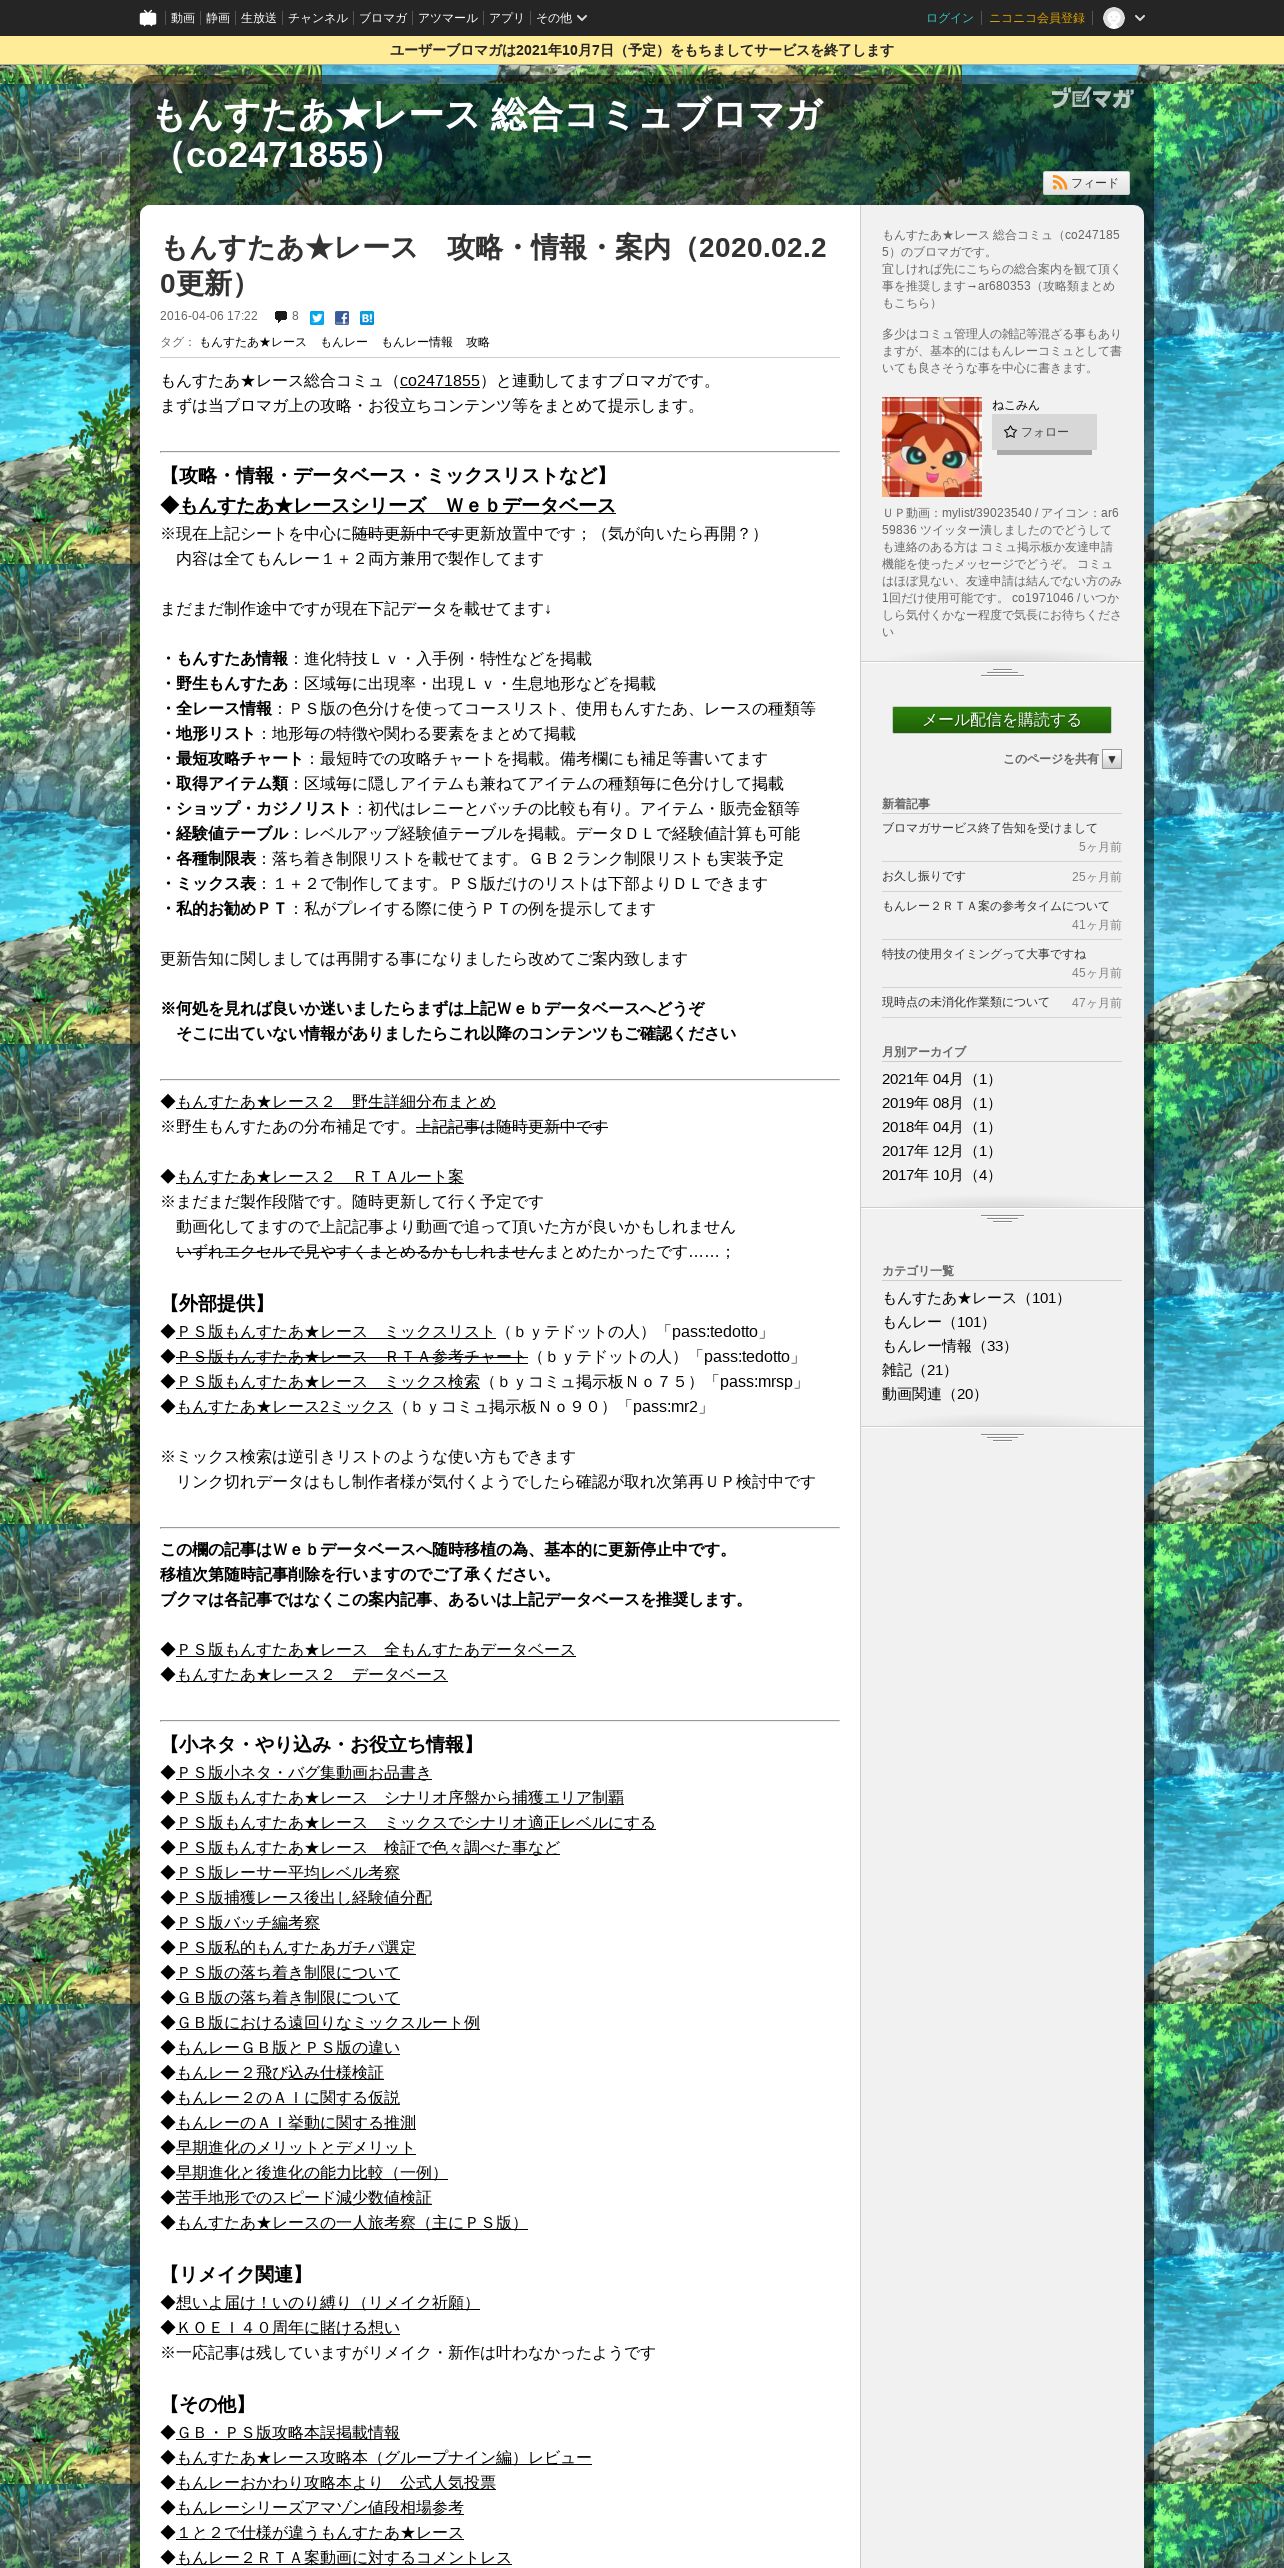Open PS版バッチ編考察 link
Screen dimensions: 1284x2568
(x=248, y=1923)
